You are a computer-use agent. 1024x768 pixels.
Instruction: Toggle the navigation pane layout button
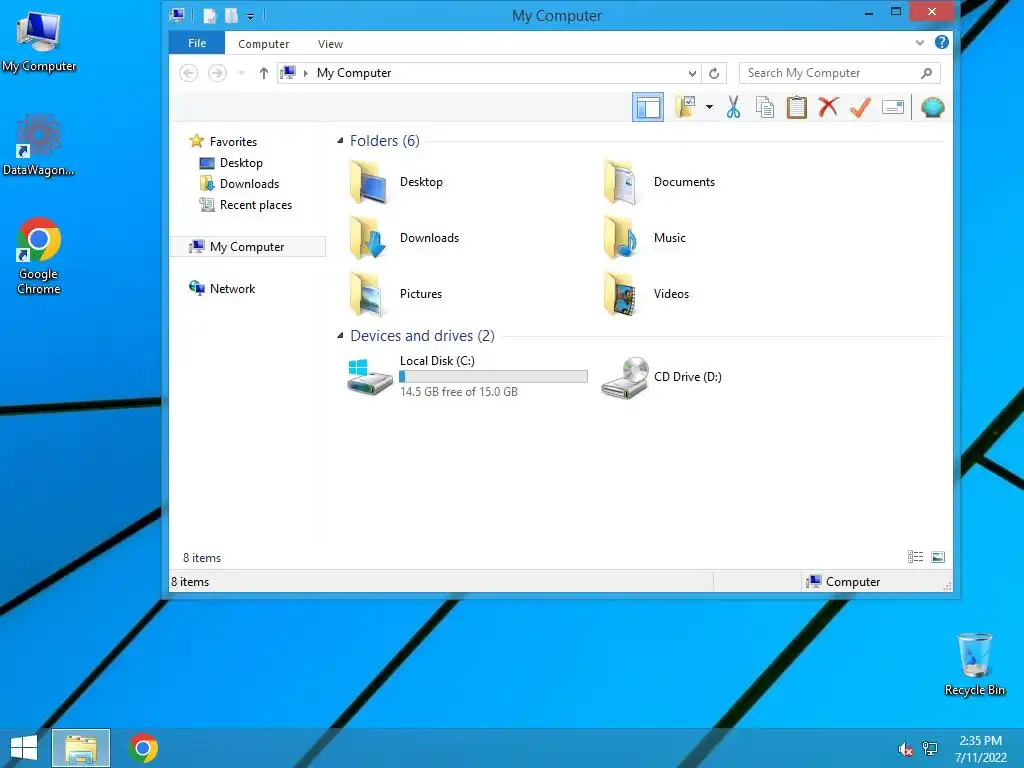[x=647, y=107]
